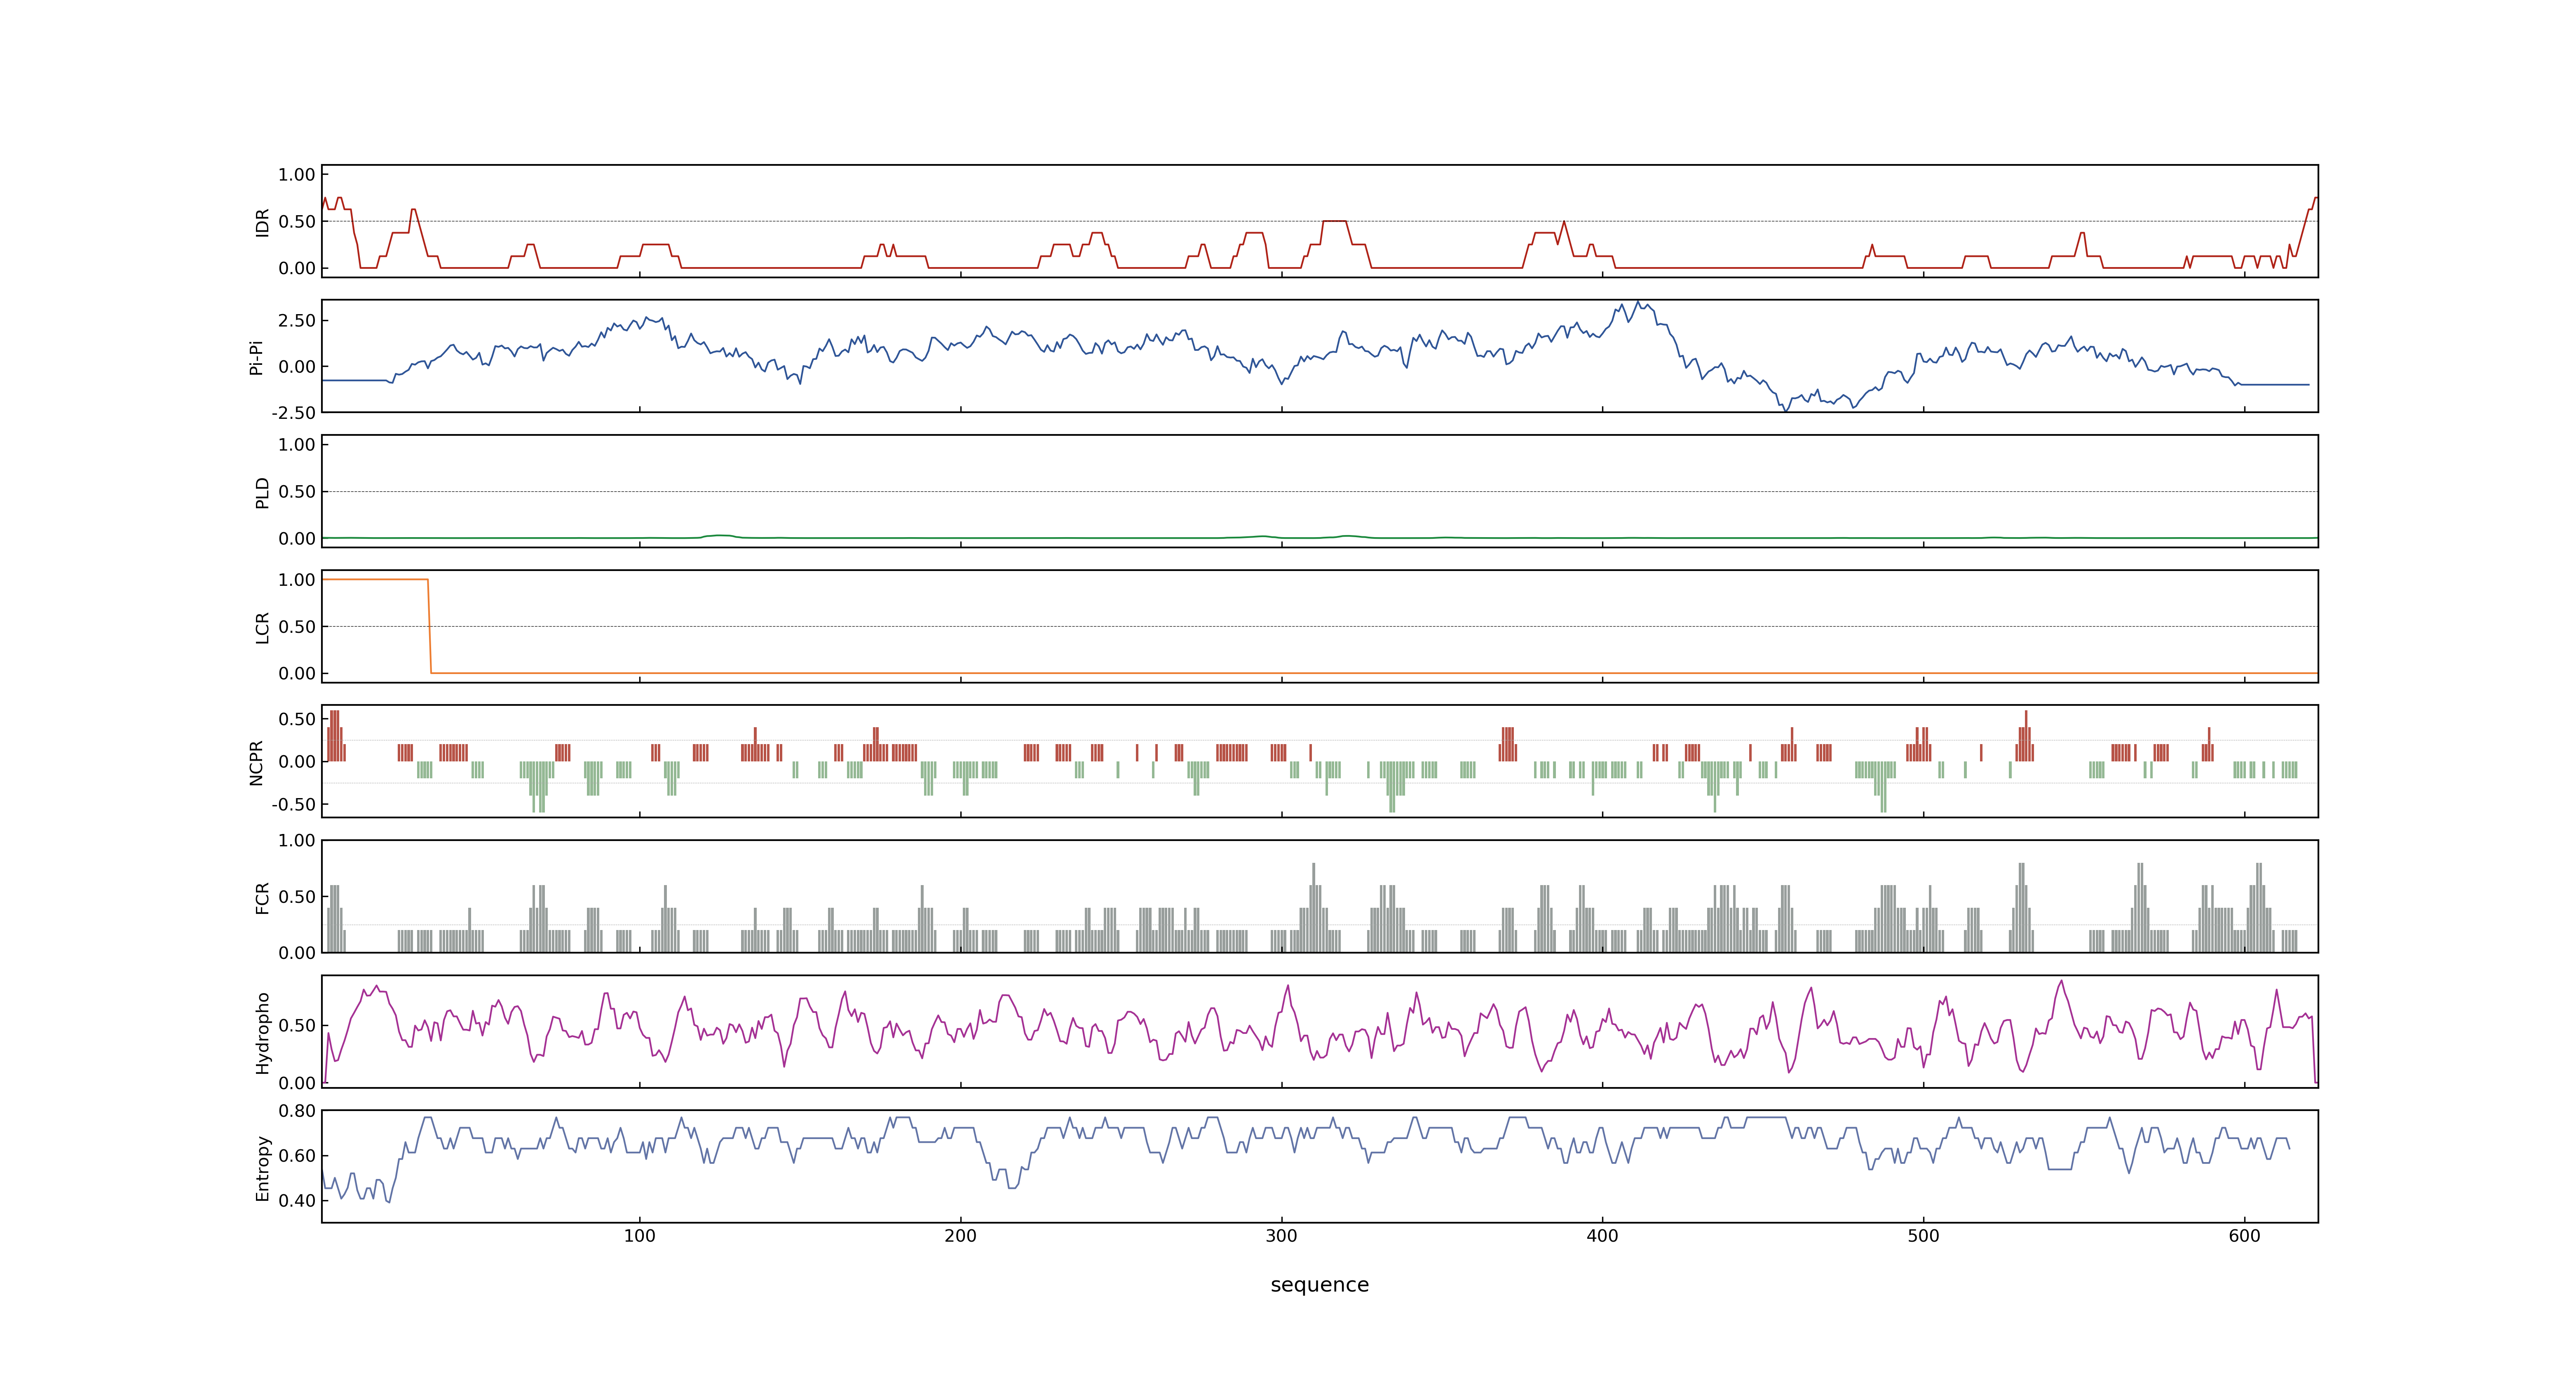The image size is (2576, 1374).
Task: Click the x-axis tick label 400
Action: (1602, 1236)
